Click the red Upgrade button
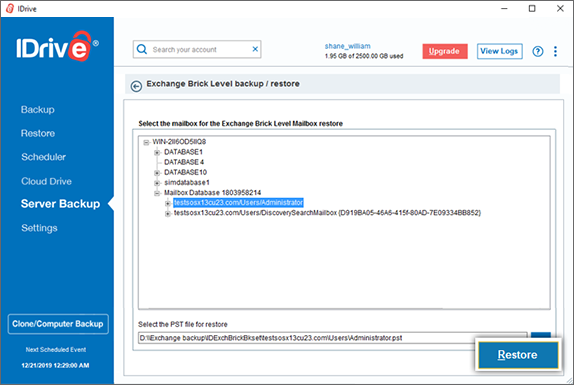This screenshot has width=574, height=385. click(445, 51)
